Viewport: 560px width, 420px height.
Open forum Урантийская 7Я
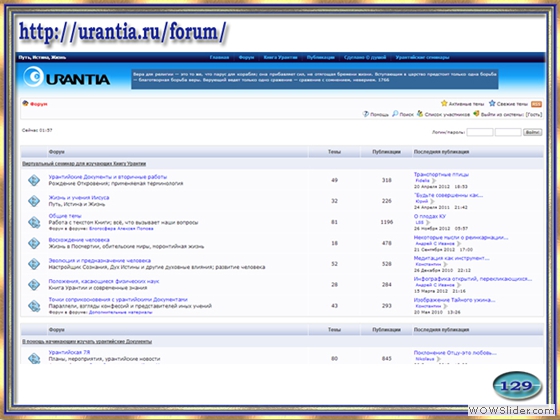click(69, 352)
